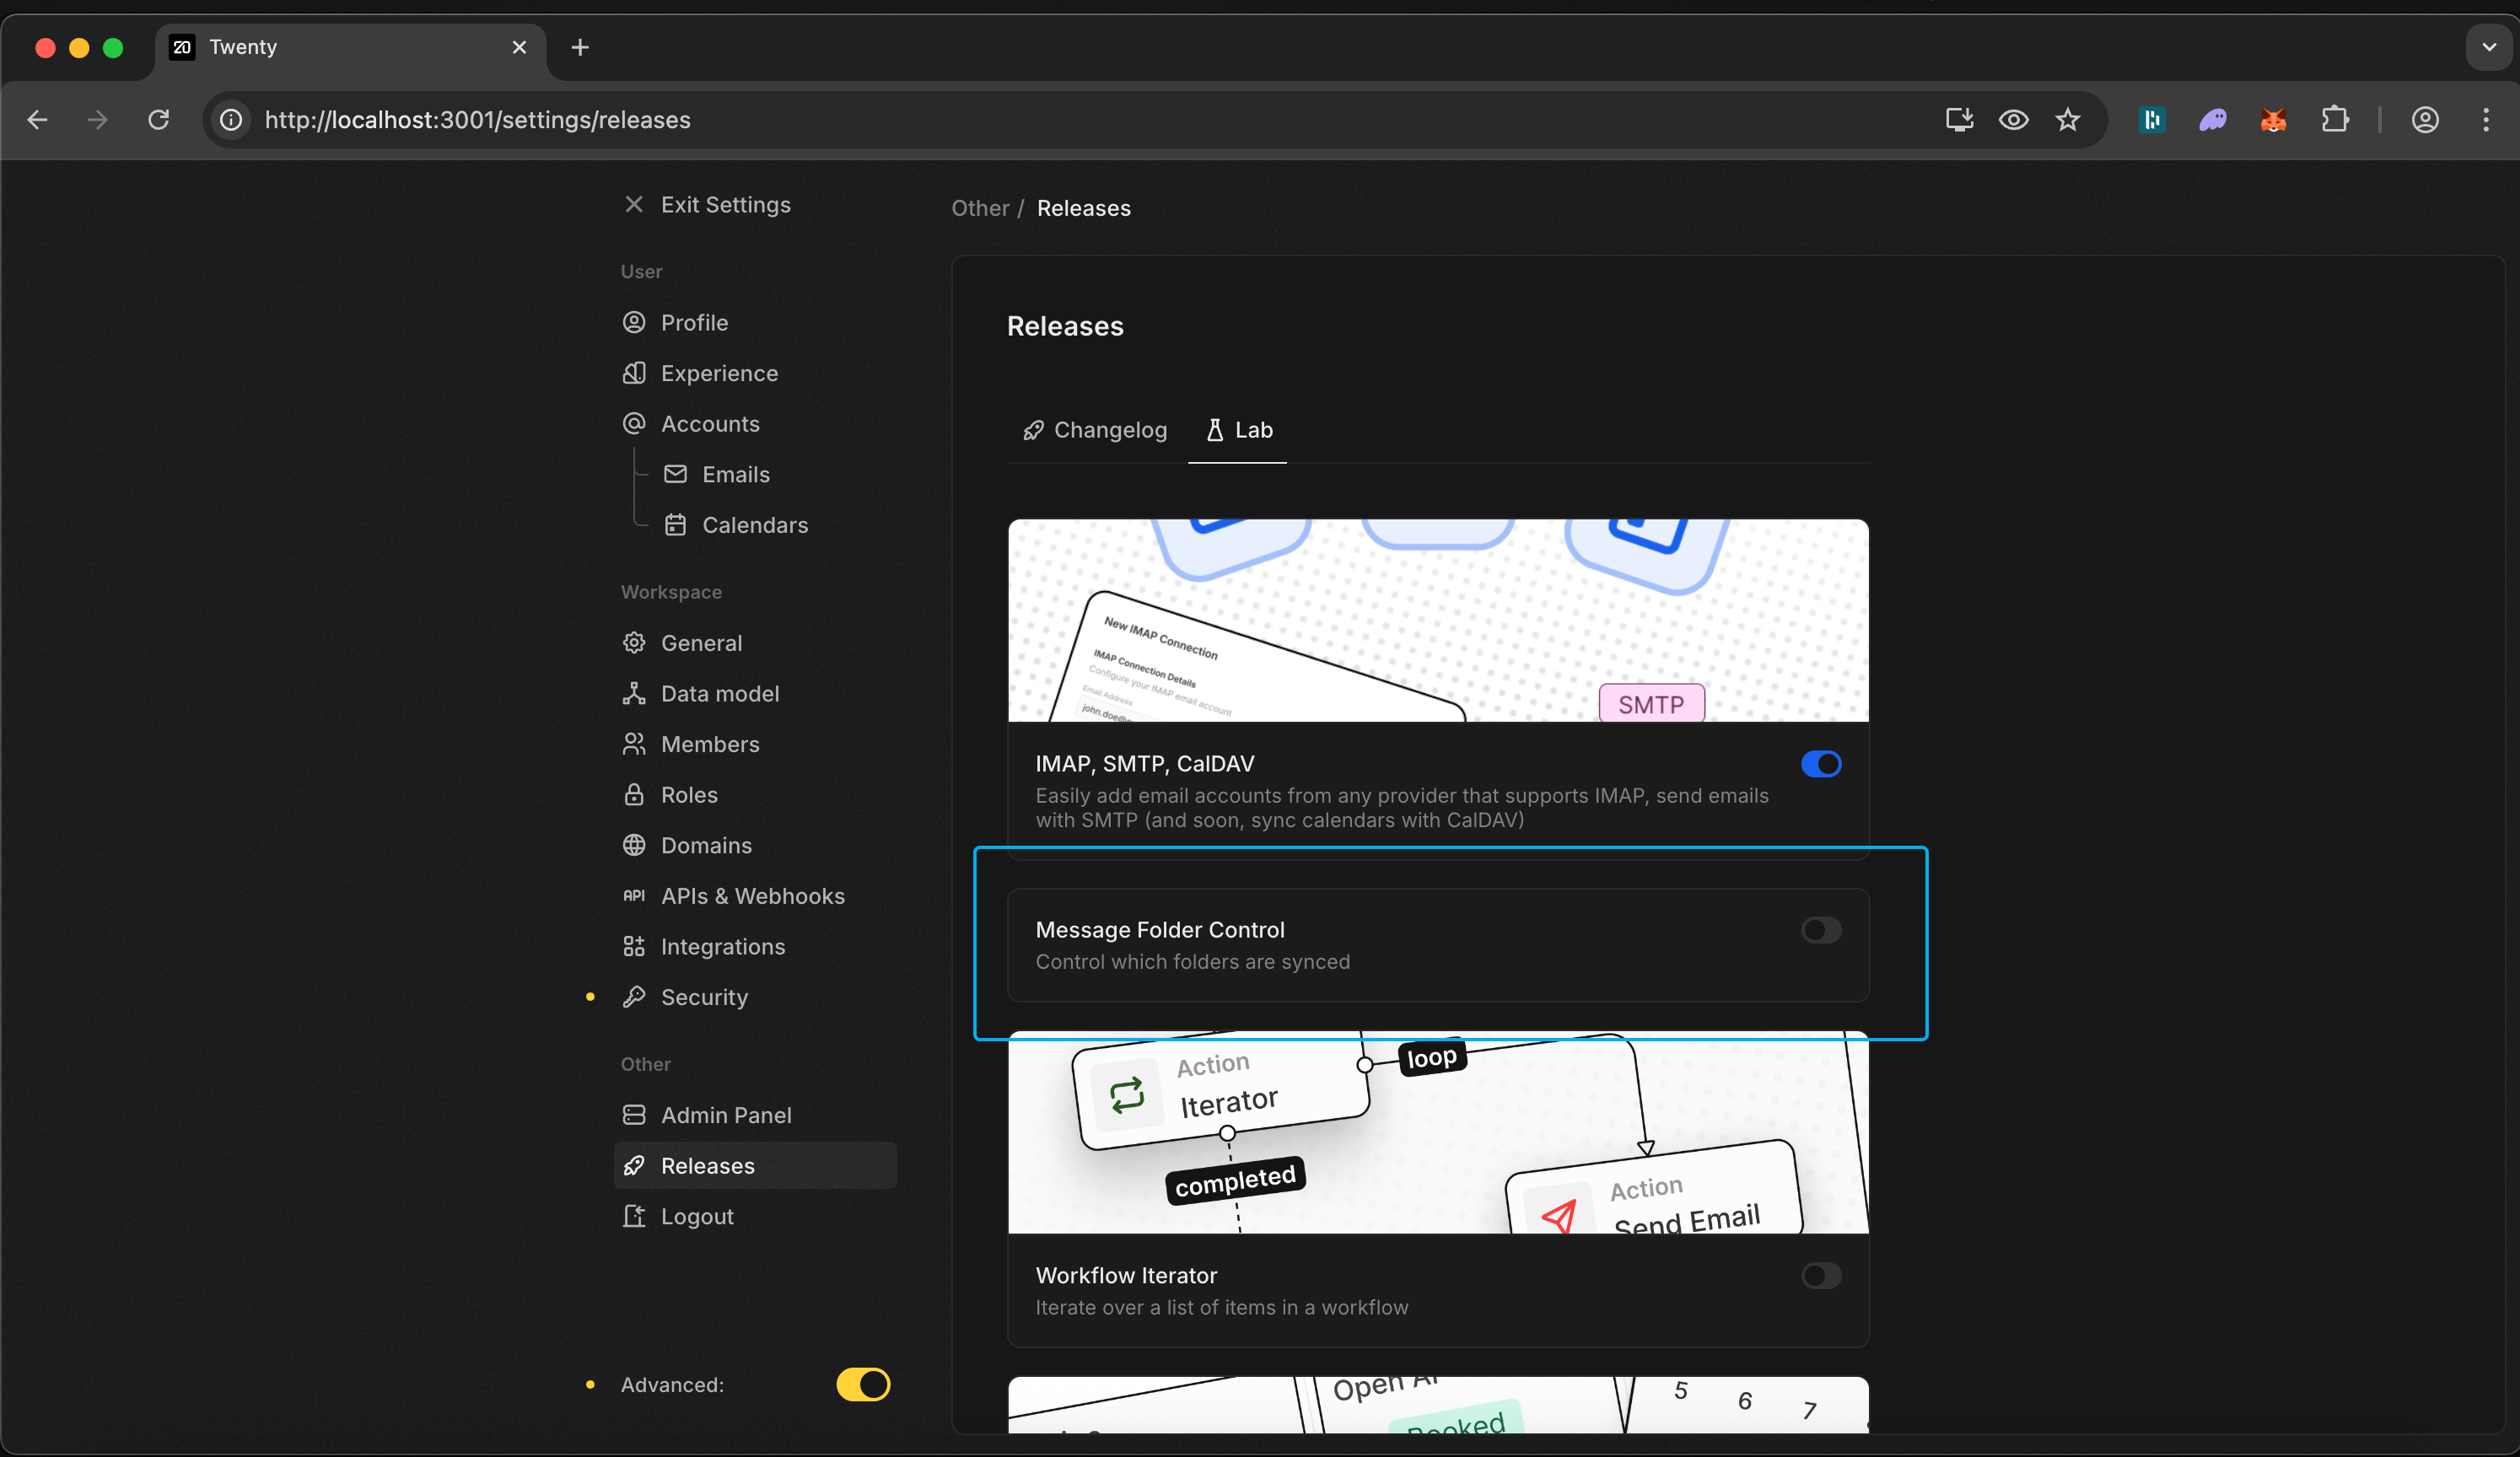Open Integrations via its grid icon
Viewport: 2520px width, 1457px height.
point(634,946)
